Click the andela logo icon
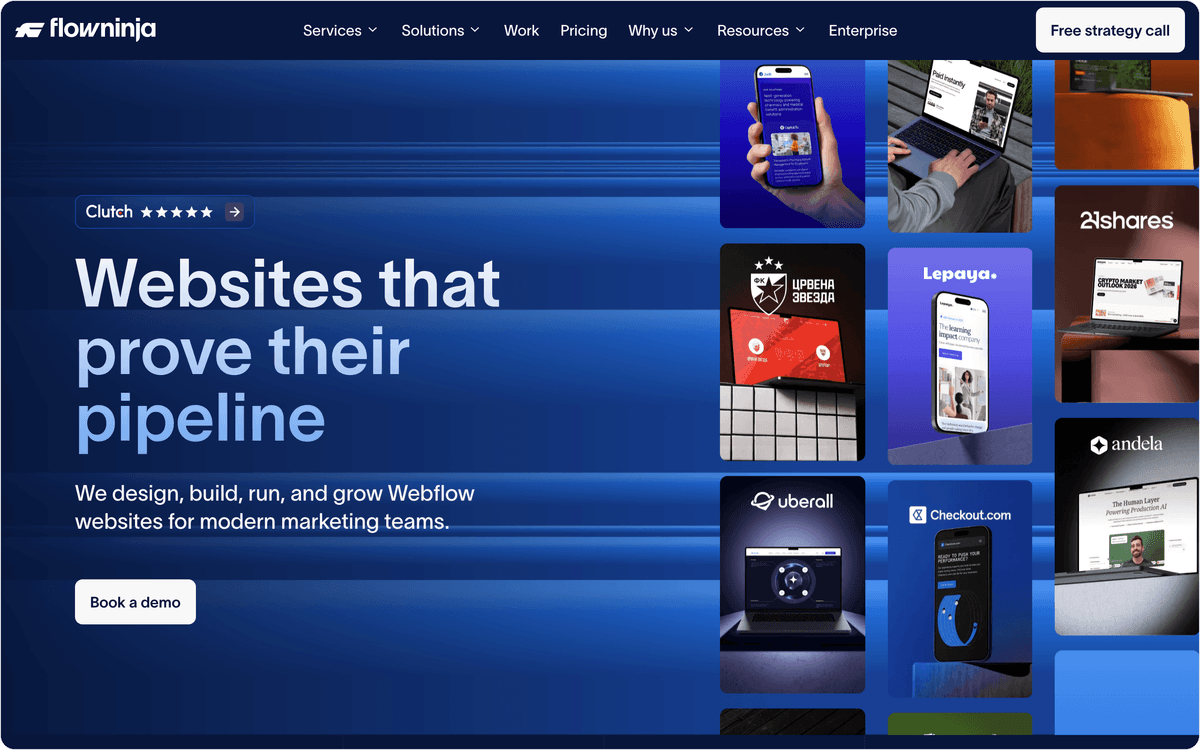 pyautogui.click(x=1099, y=445)
